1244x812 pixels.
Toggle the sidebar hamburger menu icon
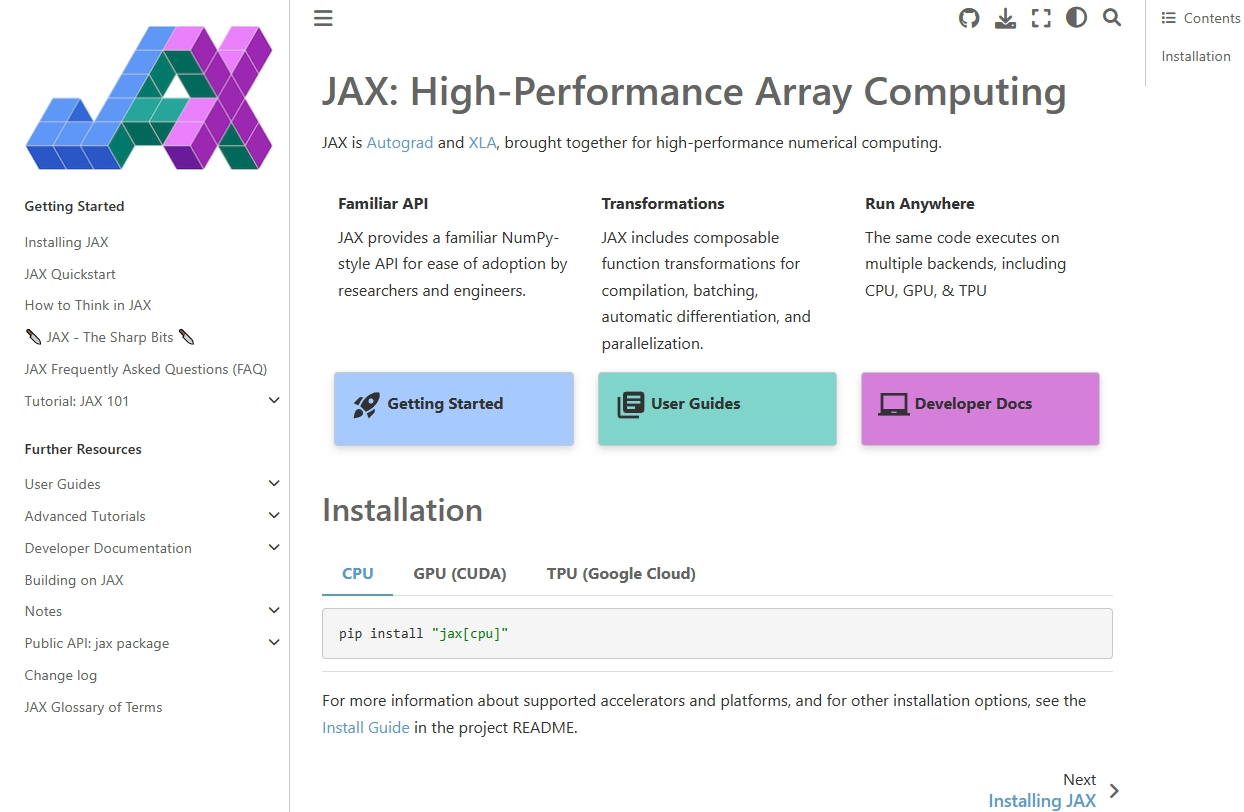click(x=323, y=18)
